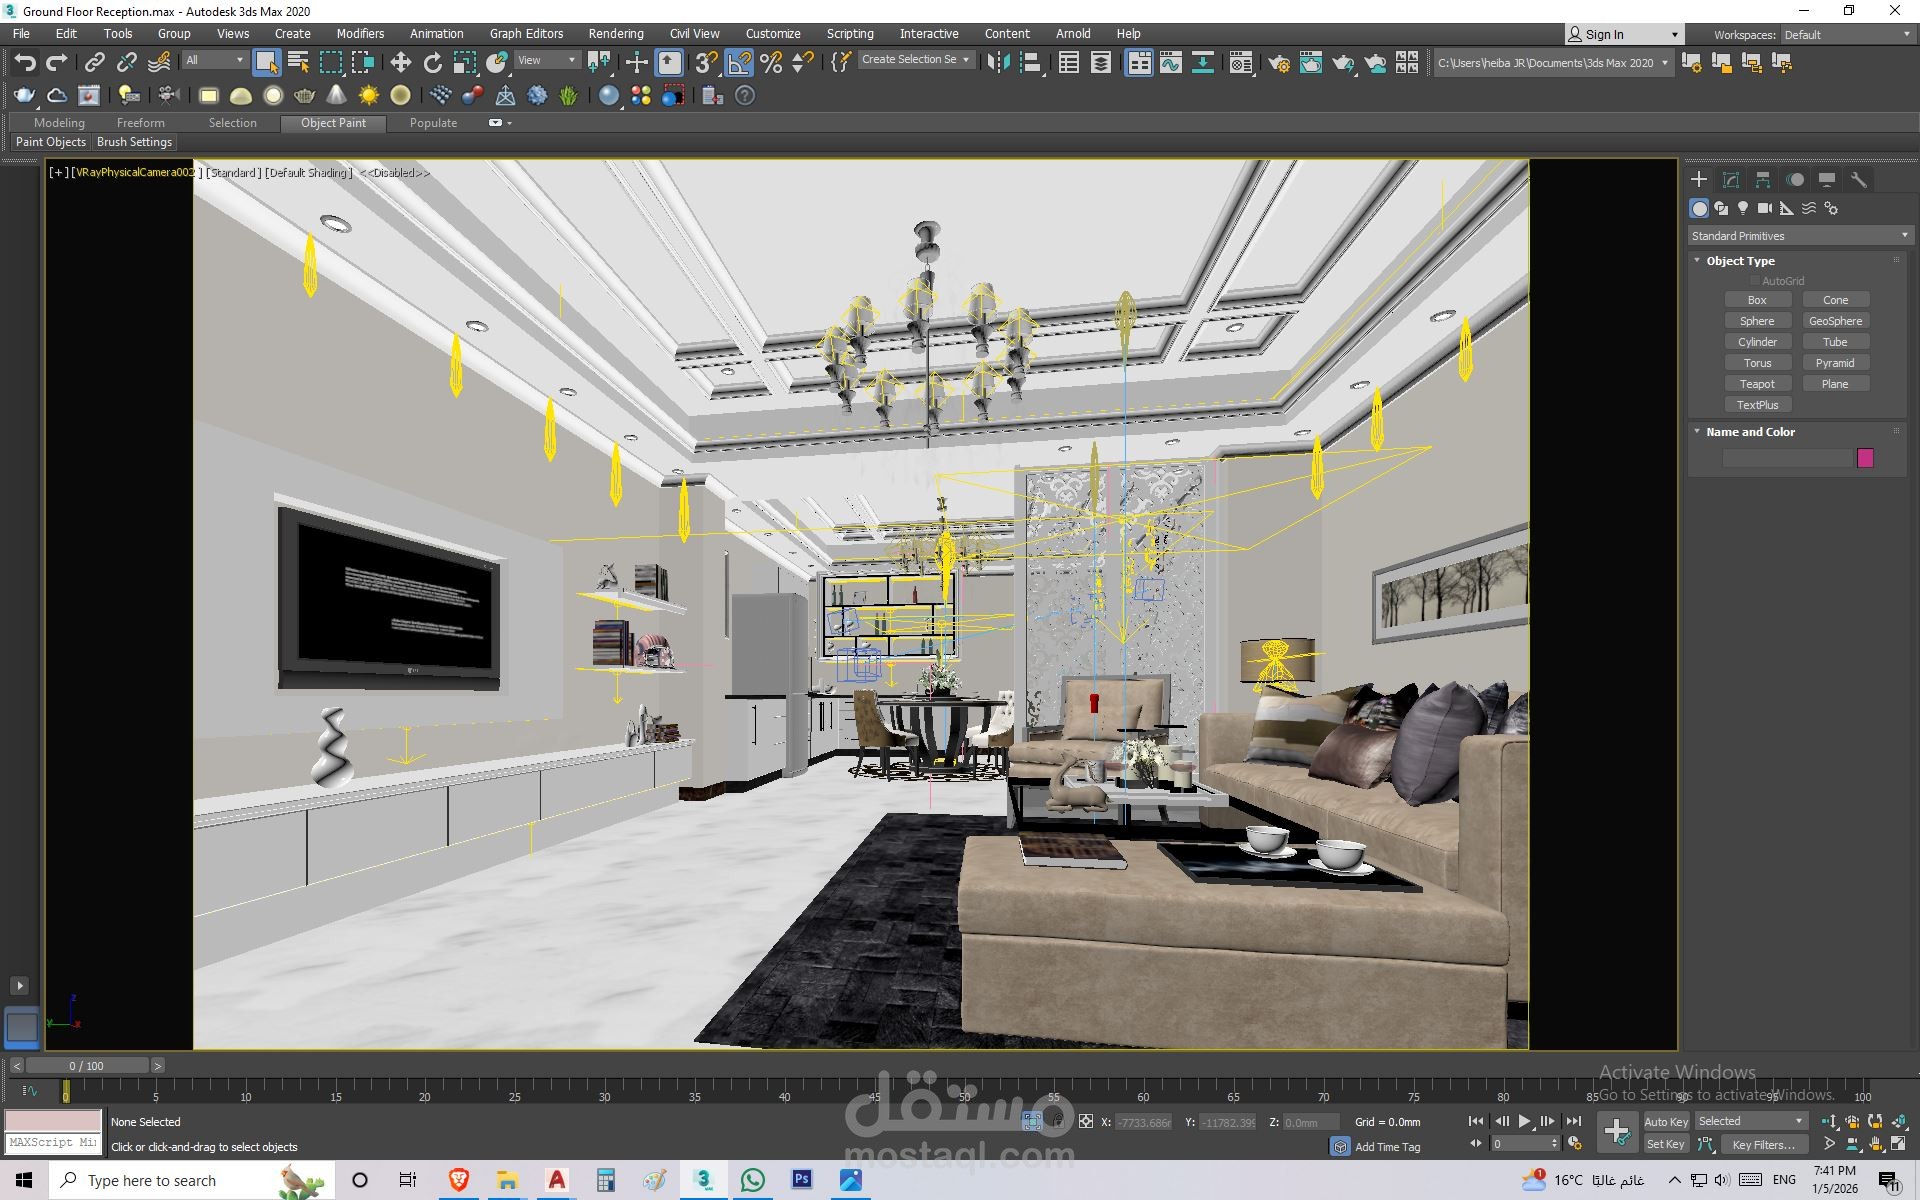The width and height of the screenshot is (1920, 1200).
Task: Click the Key Filters button
Action: click(x=1763, y=1144)
